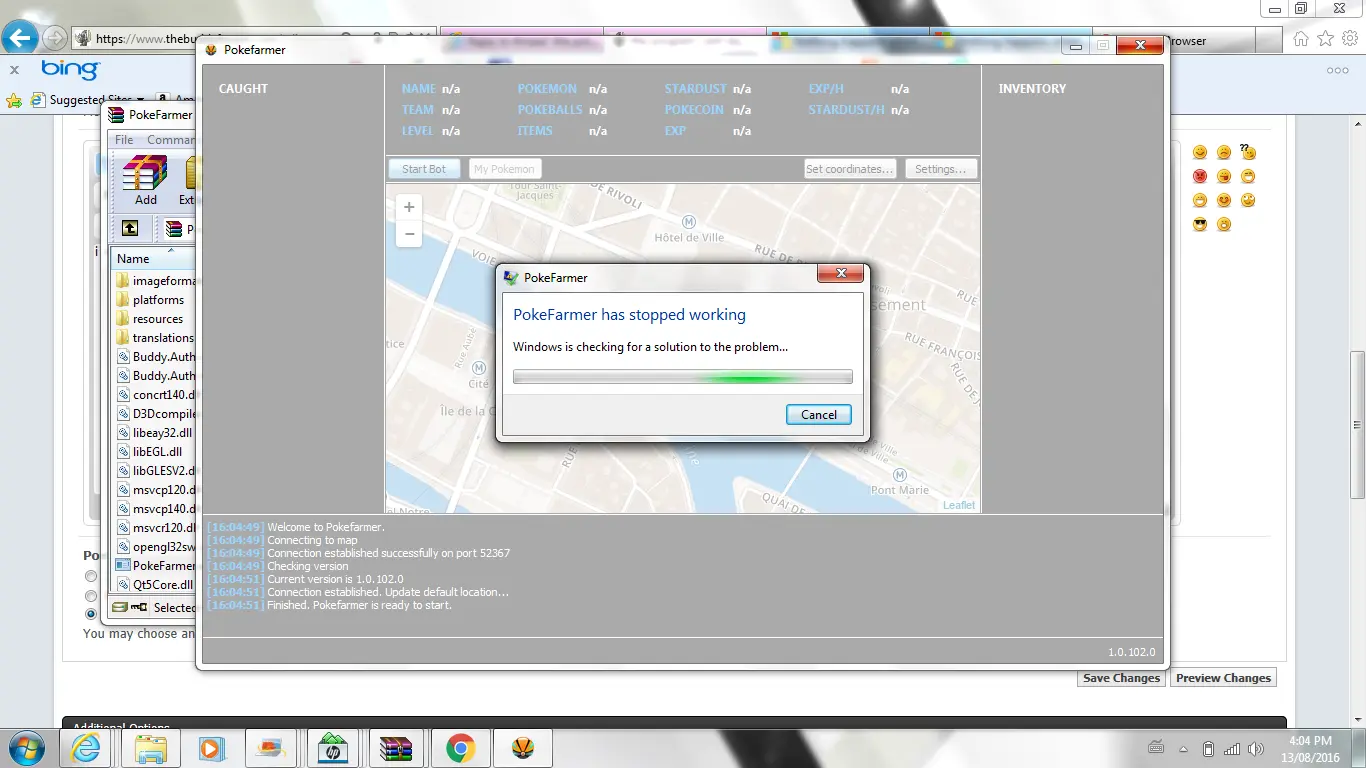Insert the smiling face emoticon
Image resolution: width=1366 pixels, height=768 pixels.
1200,152
